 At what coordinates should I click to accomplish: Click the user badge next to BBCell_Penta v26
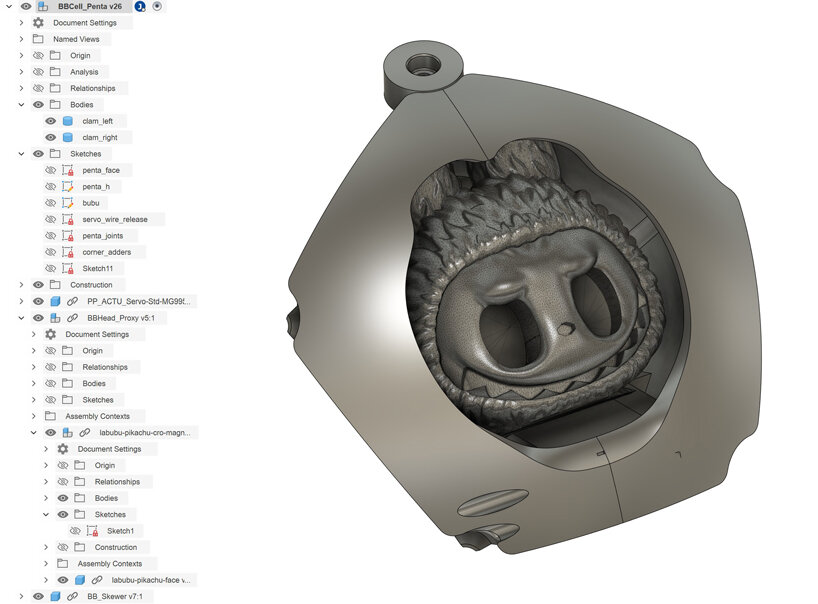[140, 6]
